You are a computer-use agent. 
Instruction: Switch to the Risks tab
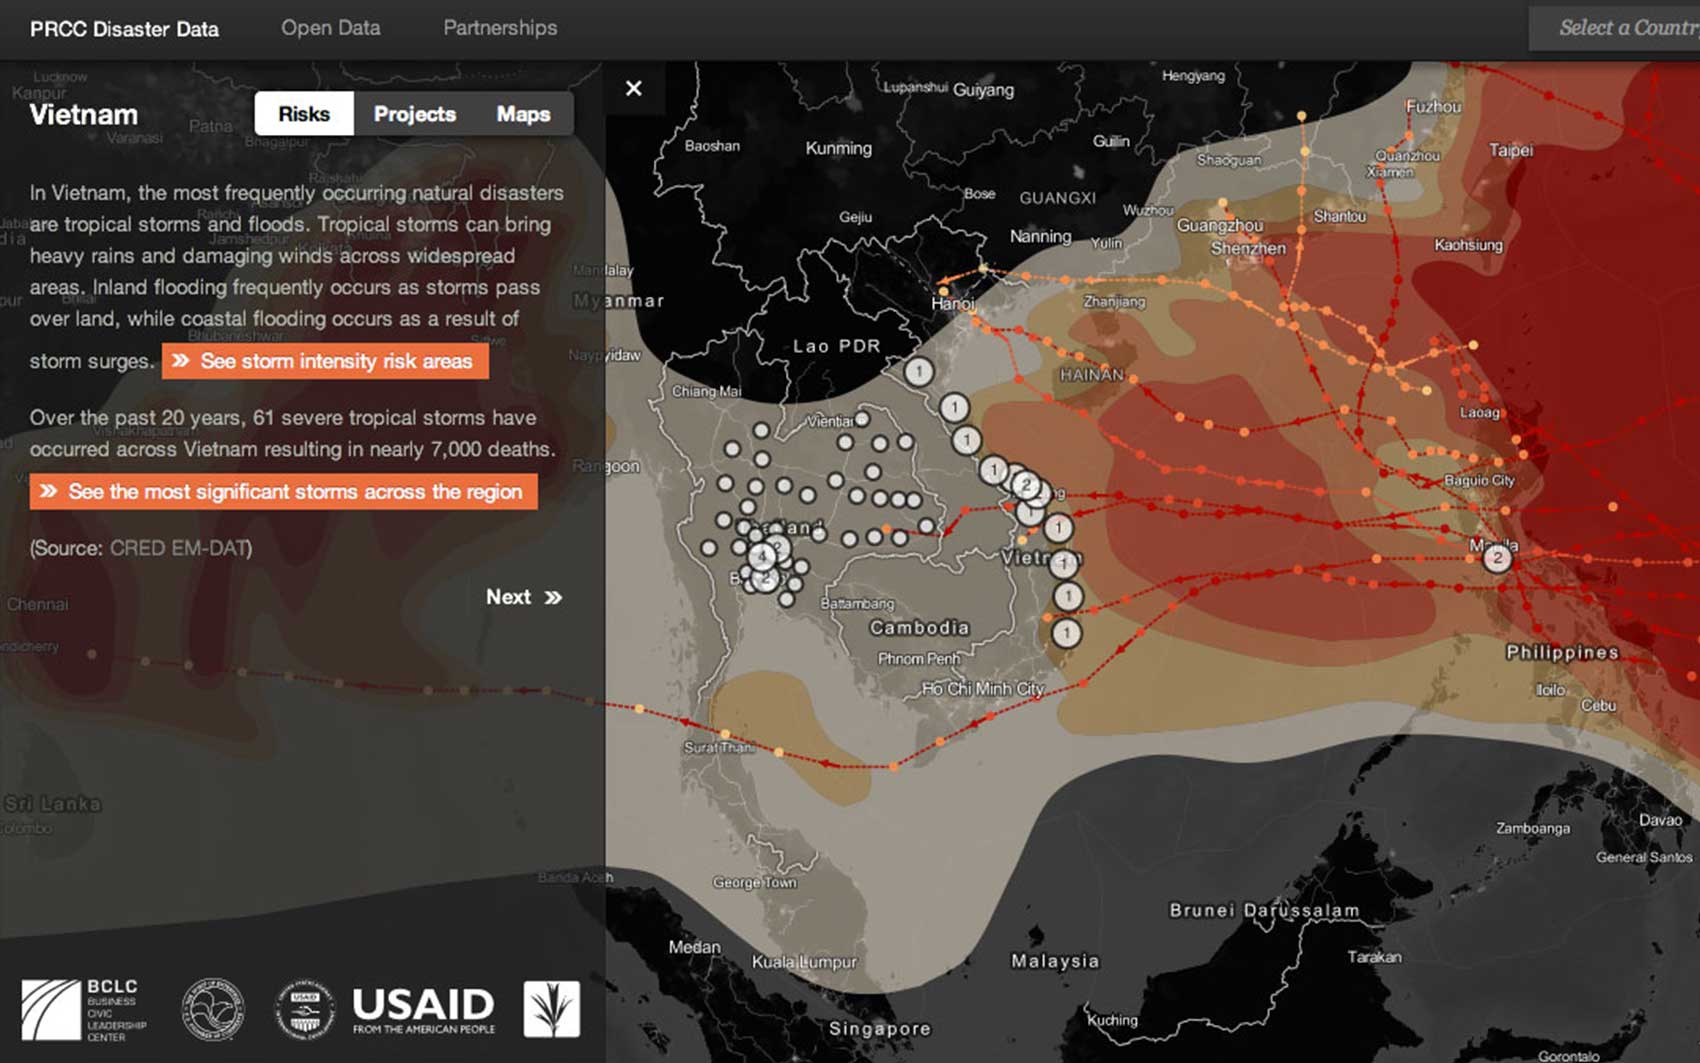tap(304, 114)
